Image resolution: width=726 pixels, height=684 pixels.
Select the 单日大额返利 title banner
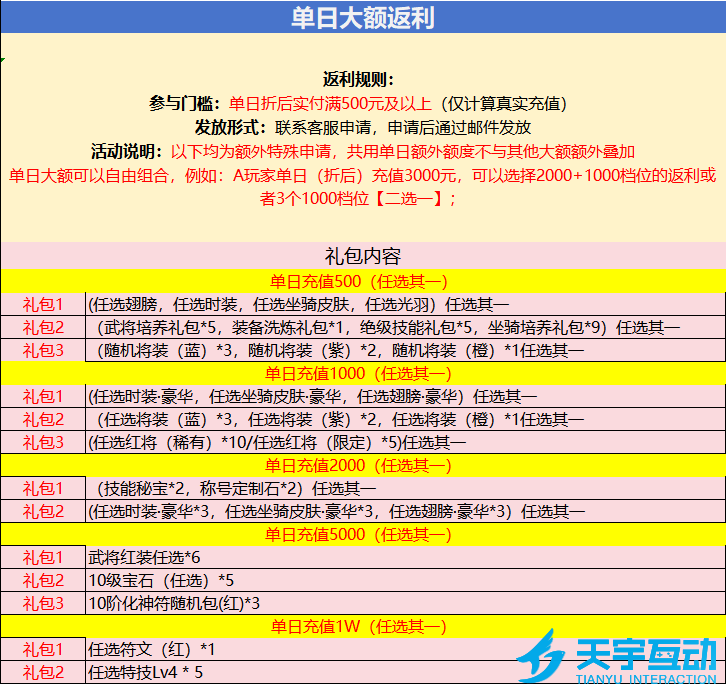(x=362, y=18)
